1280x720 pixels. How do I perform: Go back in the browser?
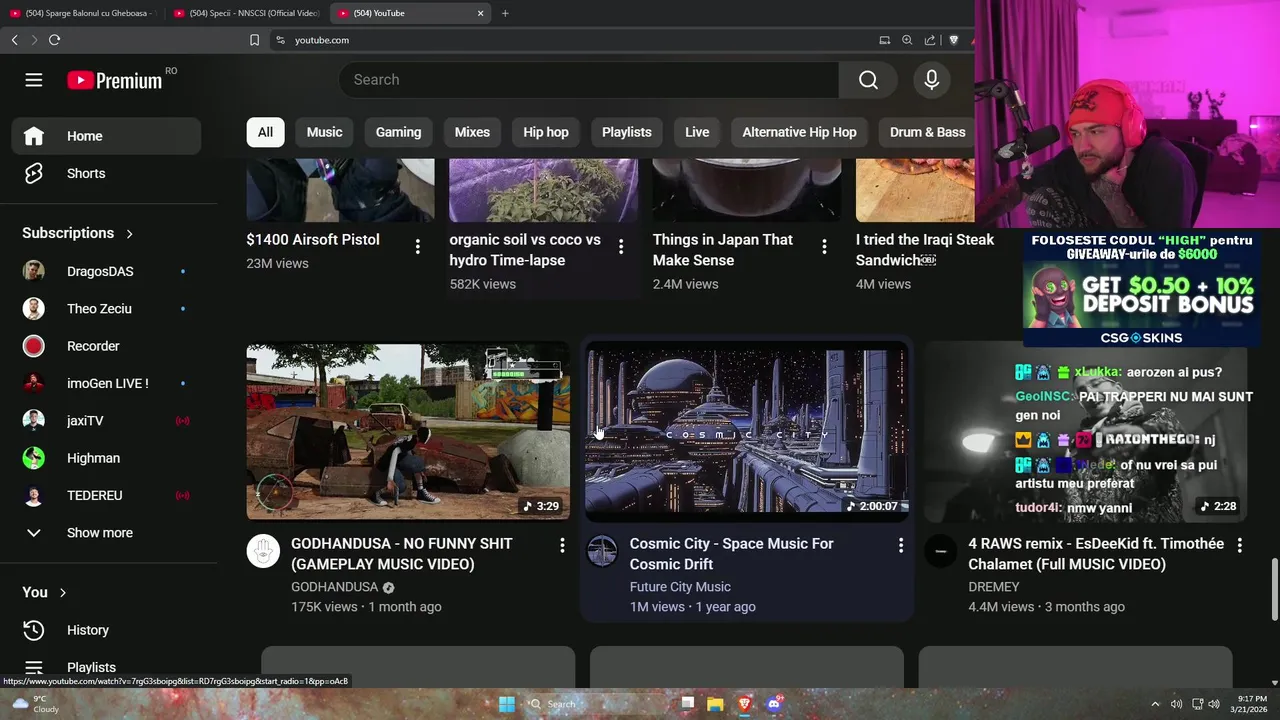(14, 40)
